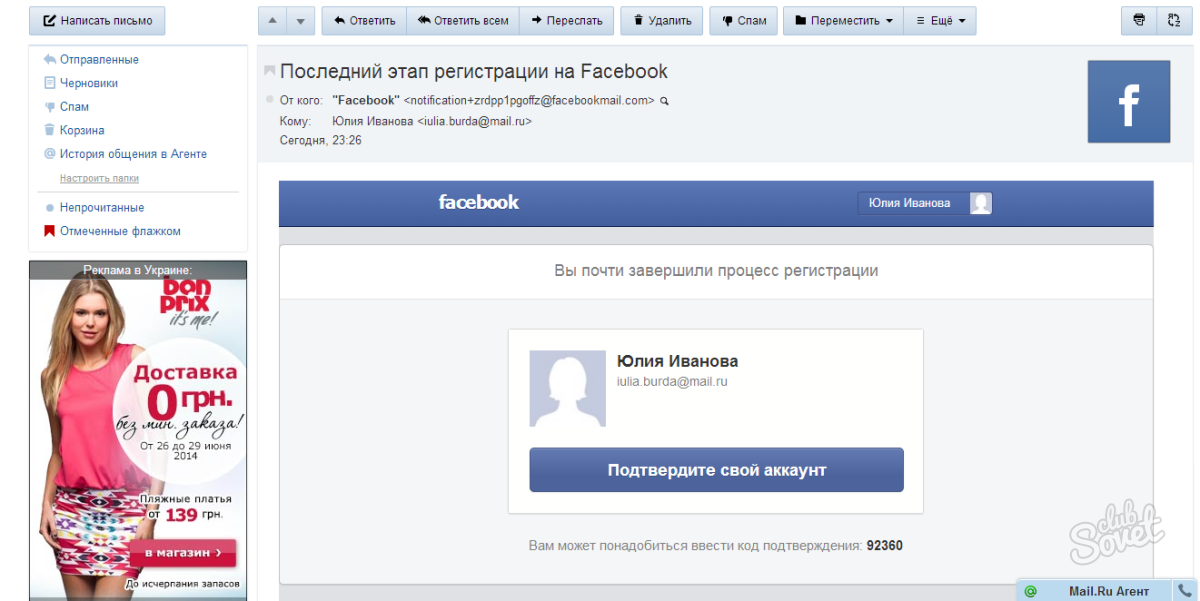Open Корзина trash folder

82,131
